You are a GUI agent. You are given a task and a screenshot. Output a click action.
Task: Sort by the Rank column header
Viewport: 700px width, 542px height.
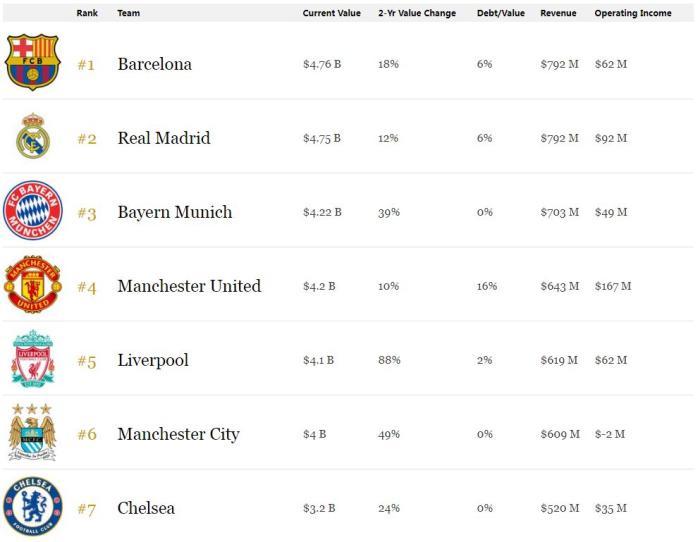click(x=87, y=13)
